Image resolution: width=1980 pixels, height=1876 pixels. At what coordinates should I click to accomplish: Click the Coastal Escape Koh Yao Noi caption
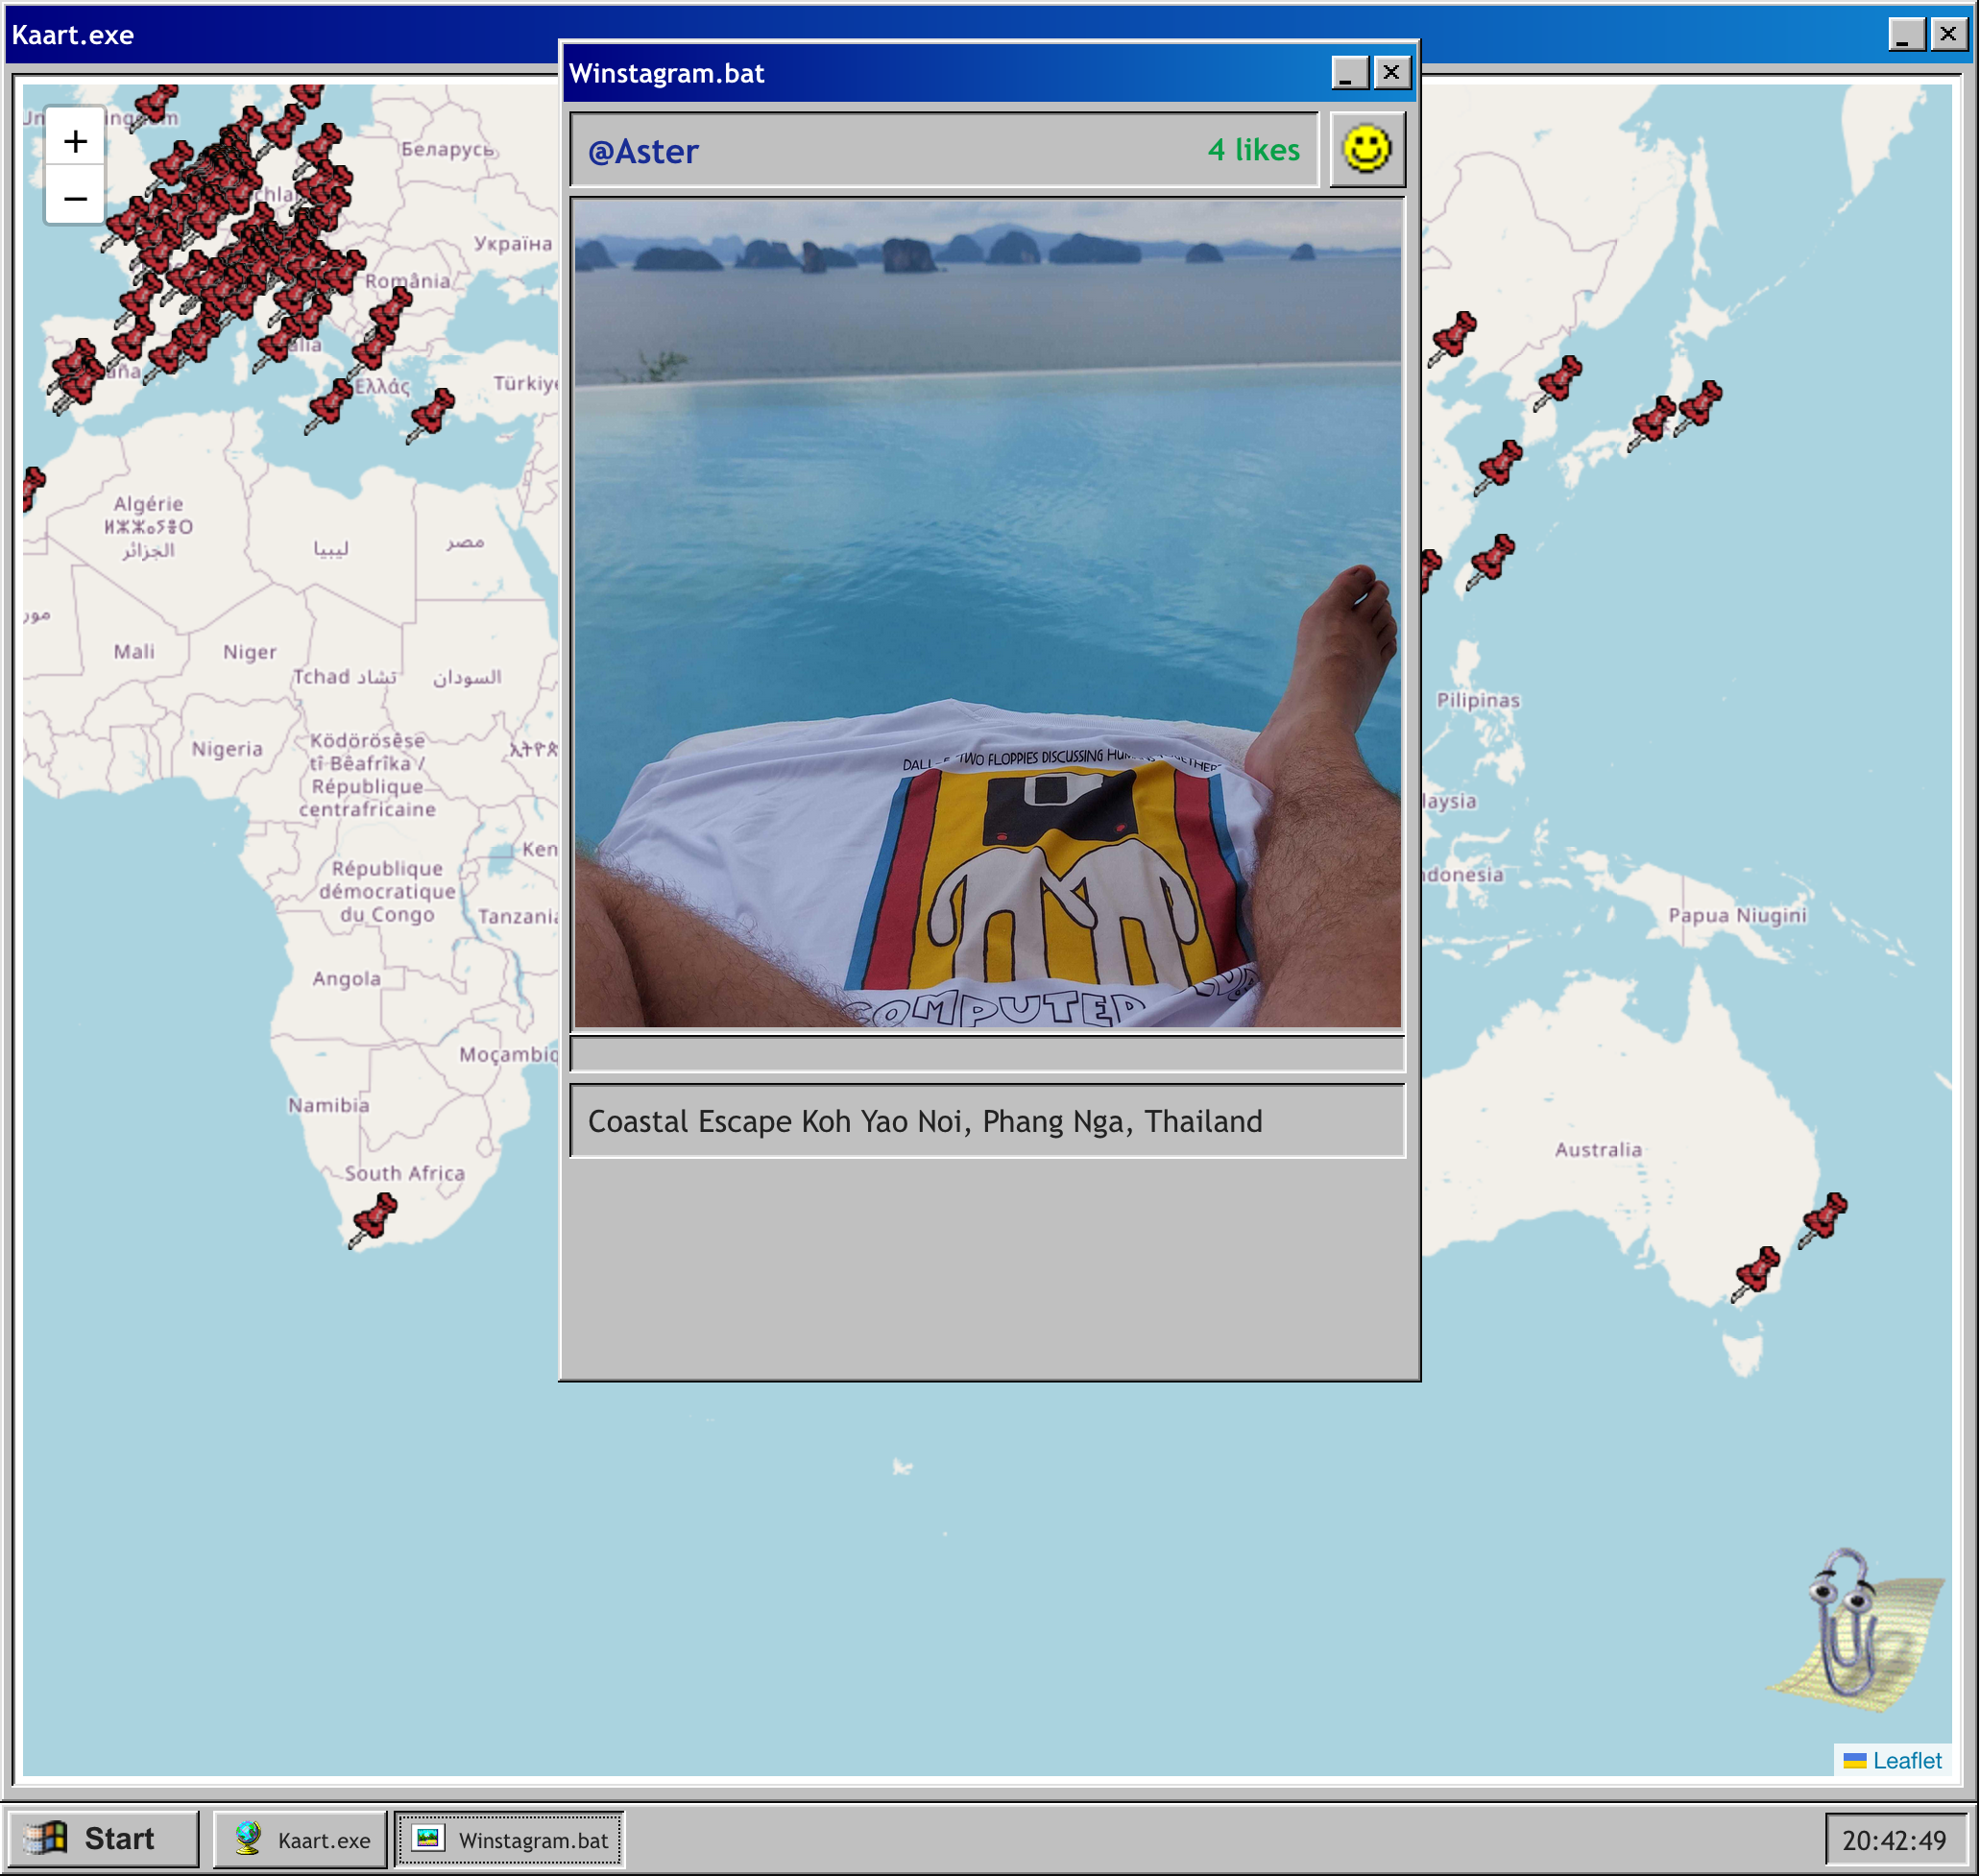925,1121
